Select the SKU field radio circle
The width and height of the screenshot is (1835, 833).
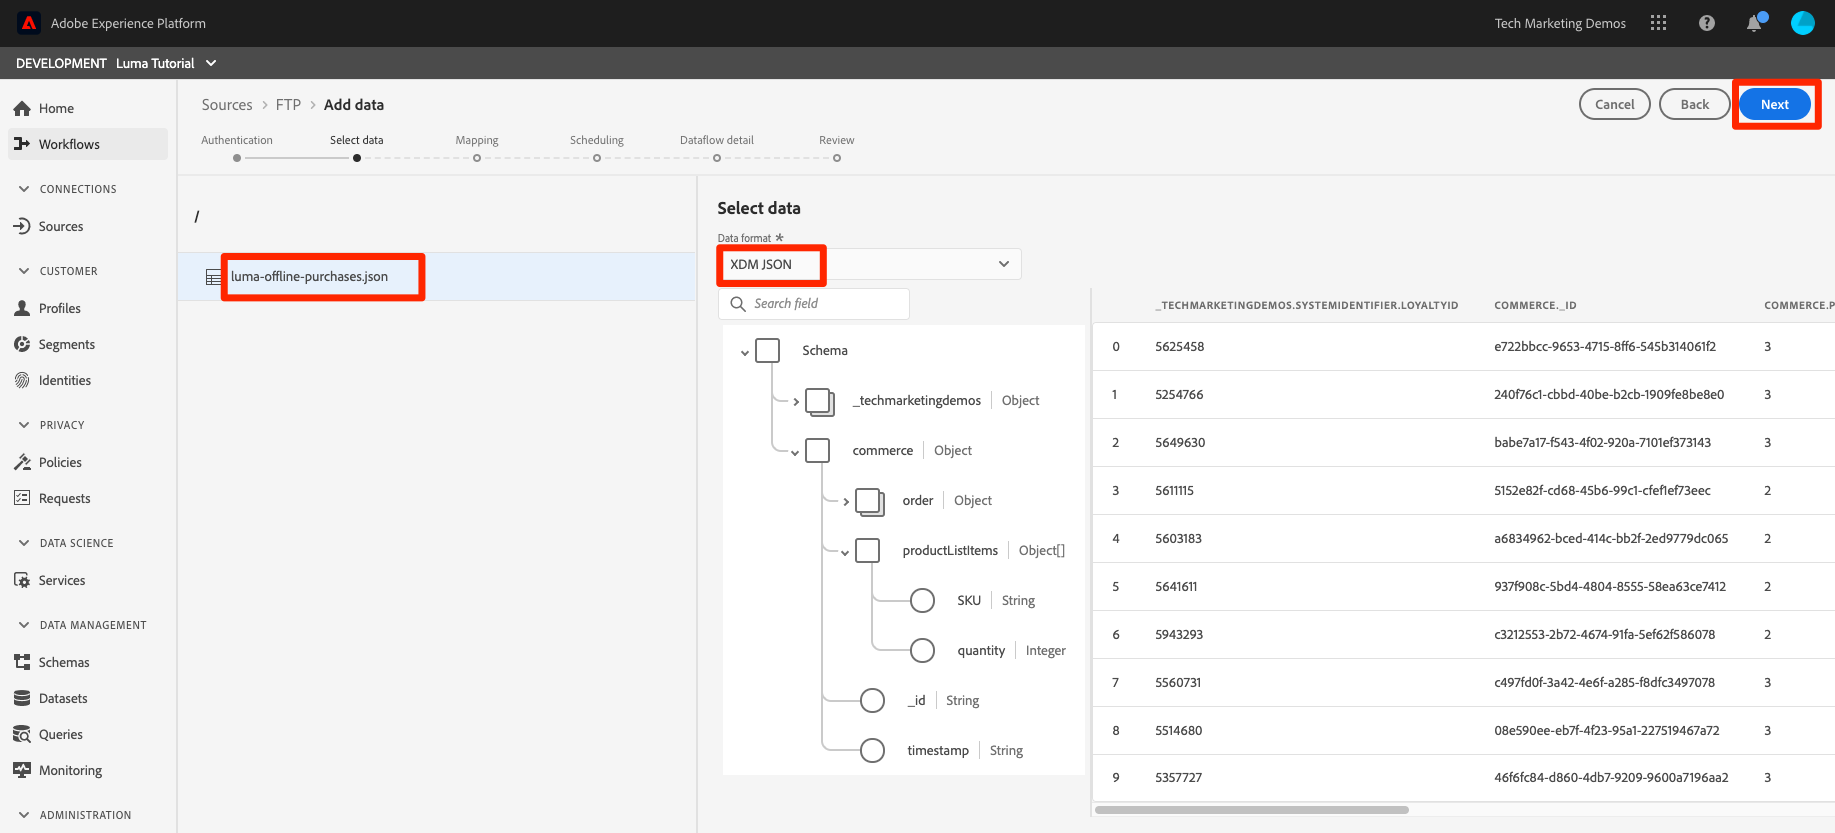(923, 601)
